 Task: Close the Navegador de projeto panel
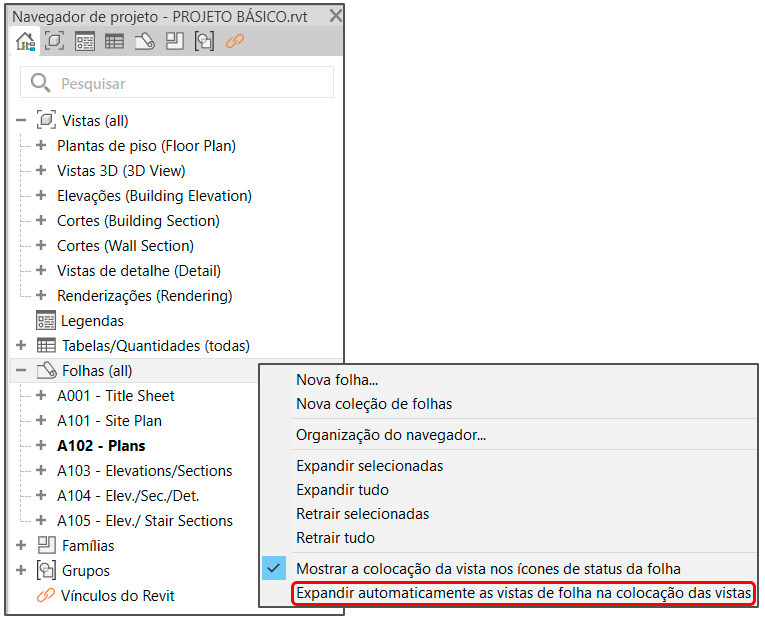pos(336,16)
